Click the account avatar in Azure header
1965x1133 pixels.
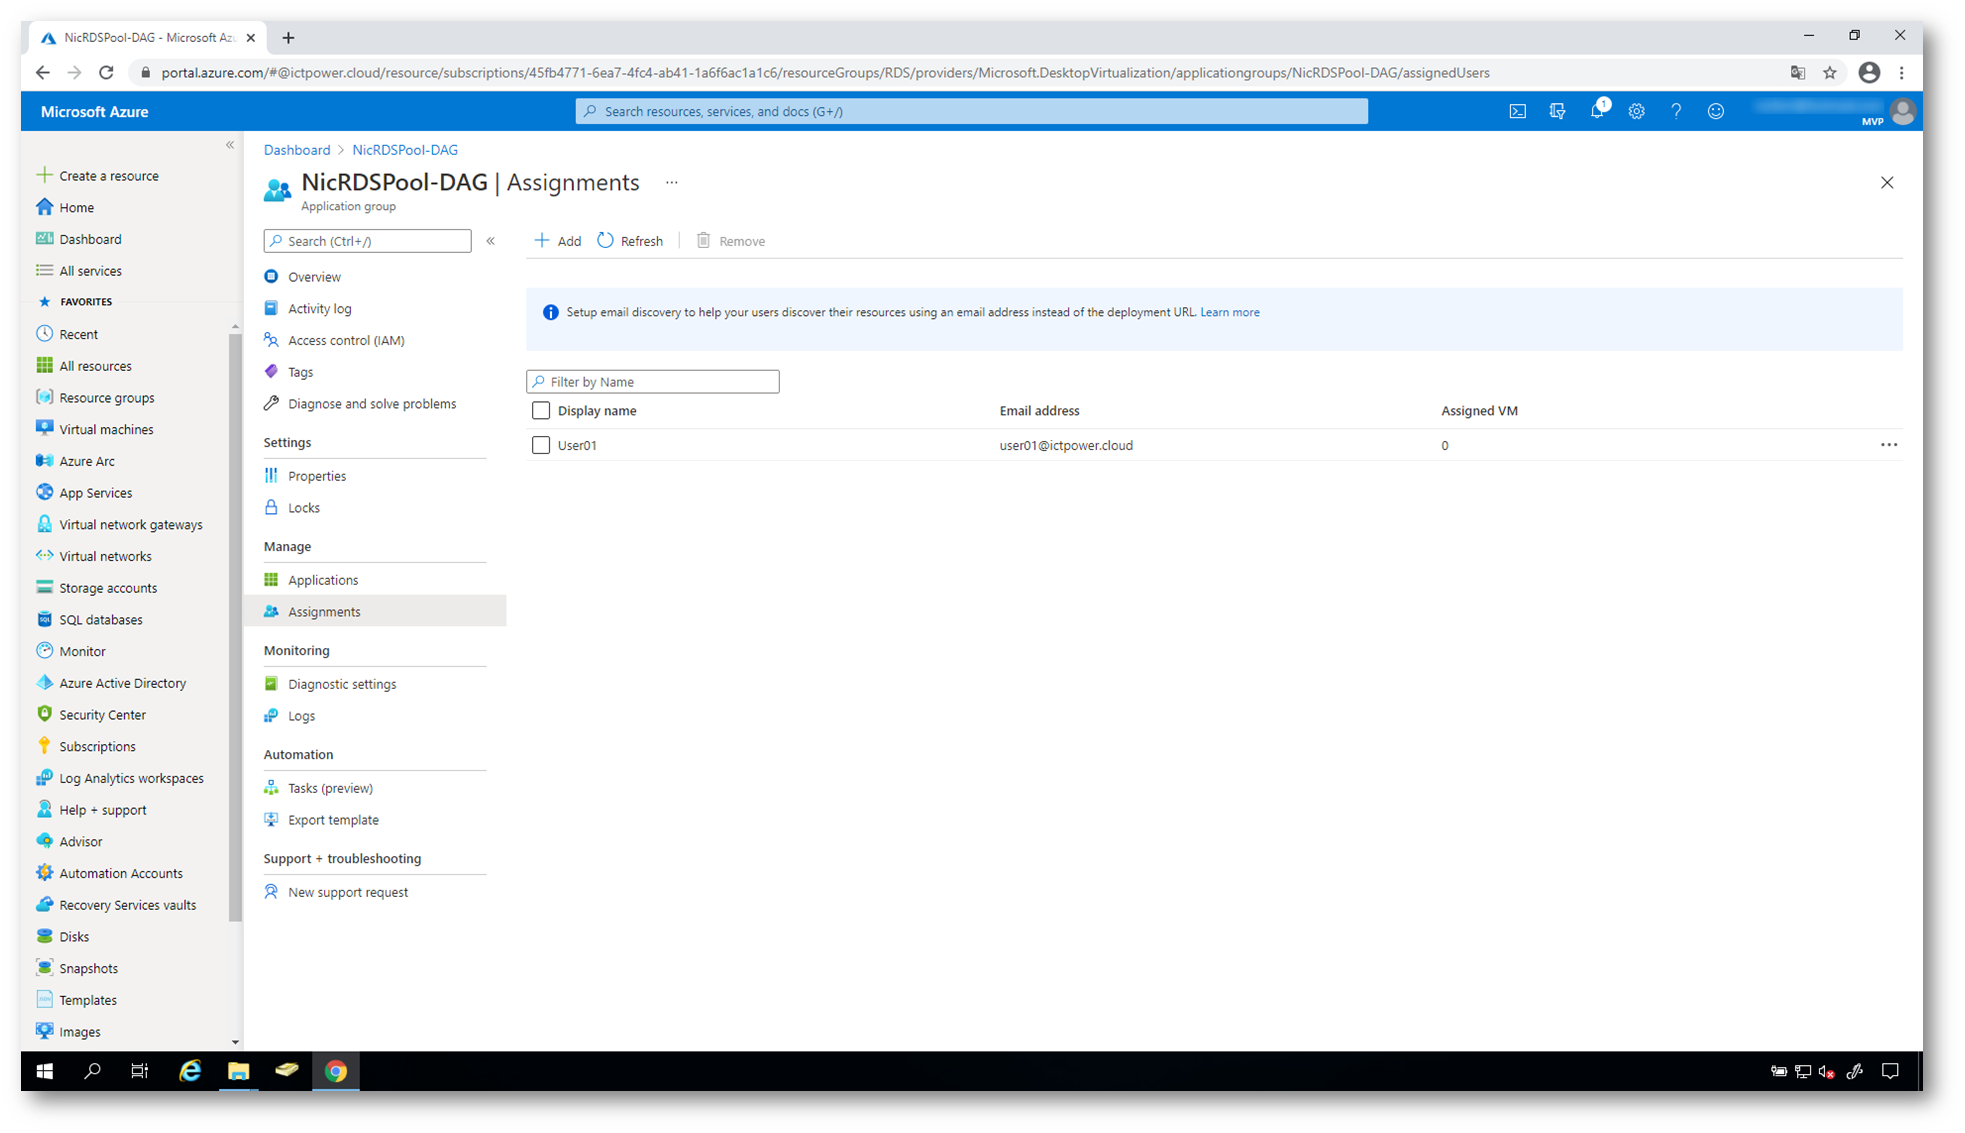1903,111
